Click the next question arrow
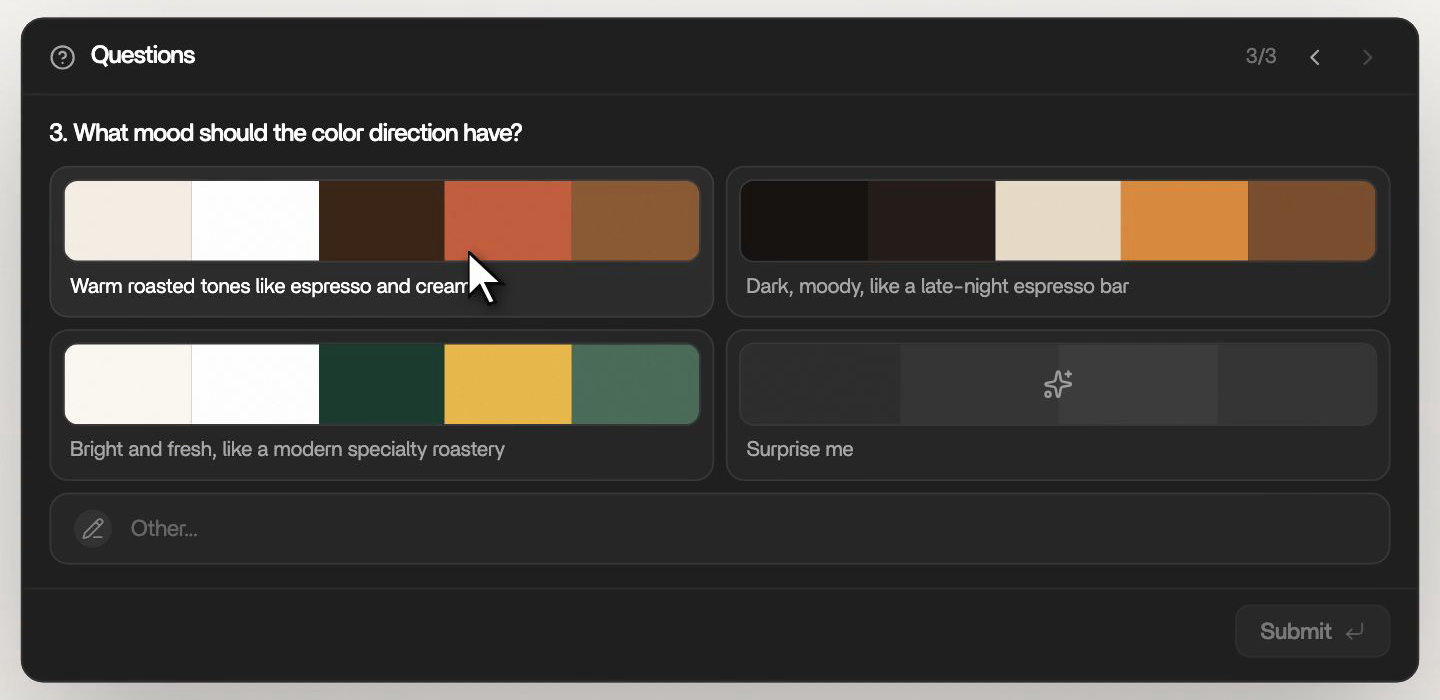1440x700 pixels. point(1367,57)
